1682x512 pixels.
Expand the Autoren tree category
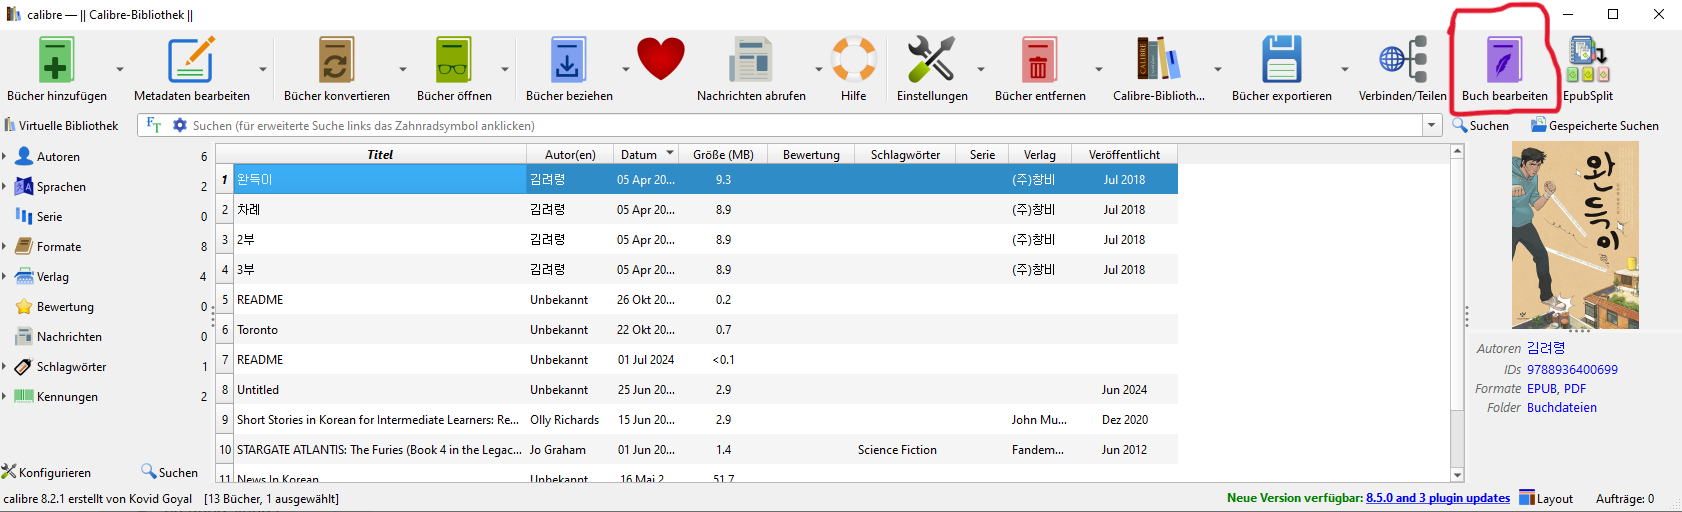tap(5, 157)
